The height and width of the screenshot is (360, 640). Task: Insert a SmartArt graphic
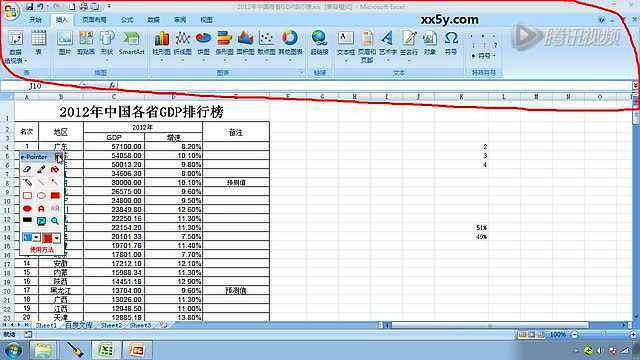point(131,42)
